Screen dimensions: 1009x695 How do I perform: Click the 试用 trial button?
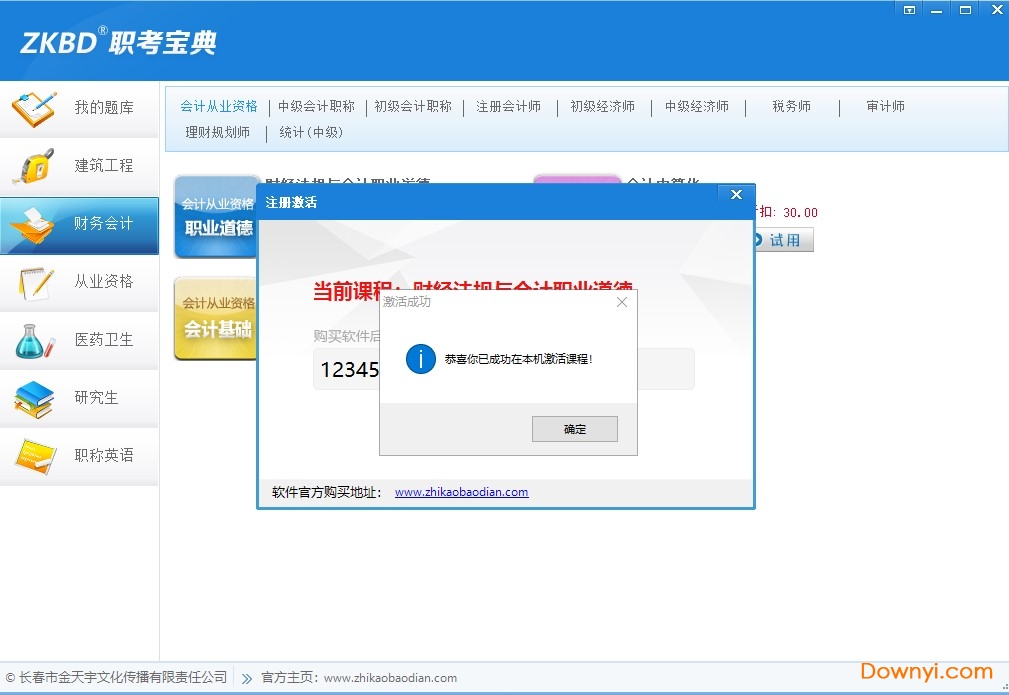pos(789,239)
